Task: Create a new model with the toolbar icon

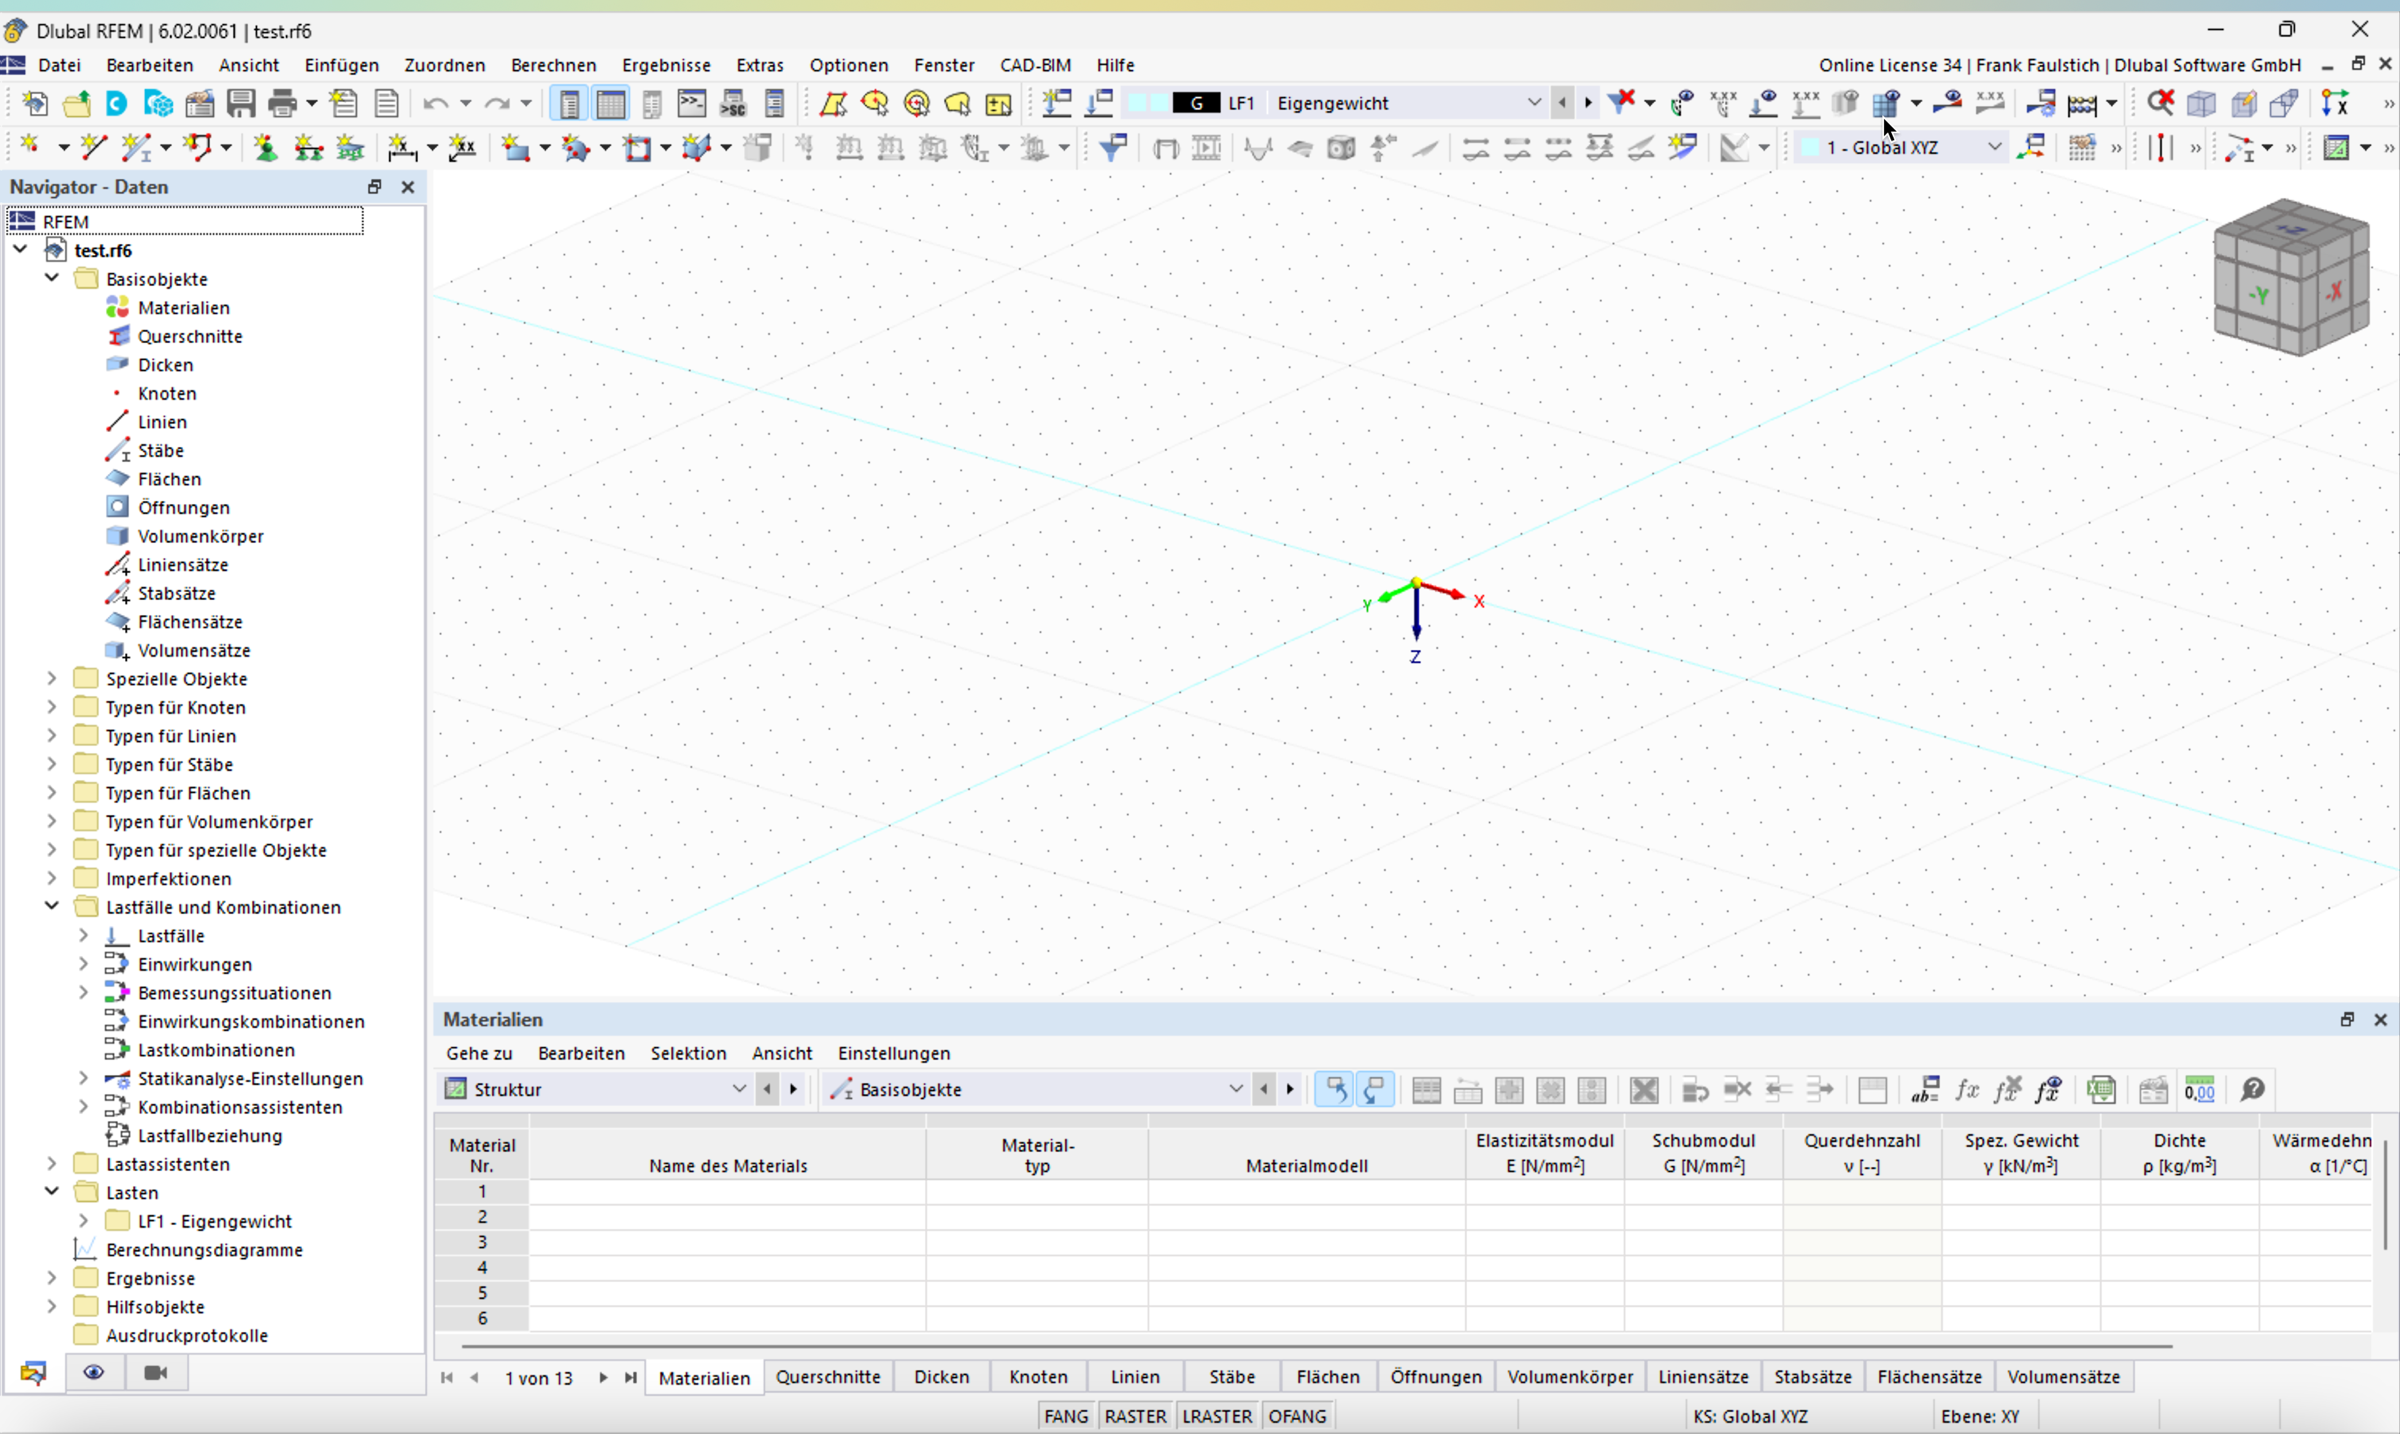Action: click(x=34, y=103)
